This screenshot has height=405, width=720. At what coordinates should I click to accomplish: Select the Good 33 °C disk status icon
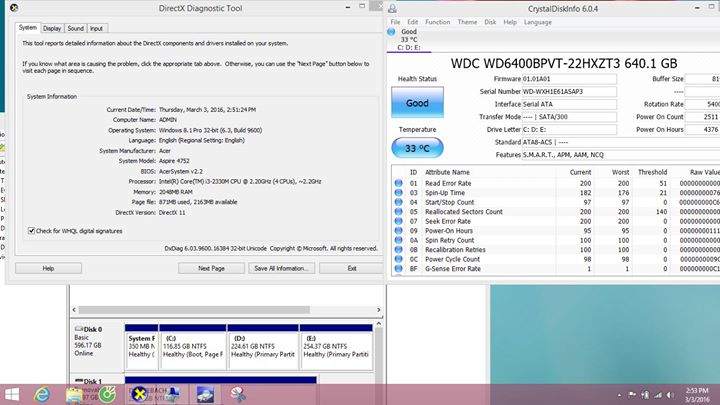(x=391, y=32)
